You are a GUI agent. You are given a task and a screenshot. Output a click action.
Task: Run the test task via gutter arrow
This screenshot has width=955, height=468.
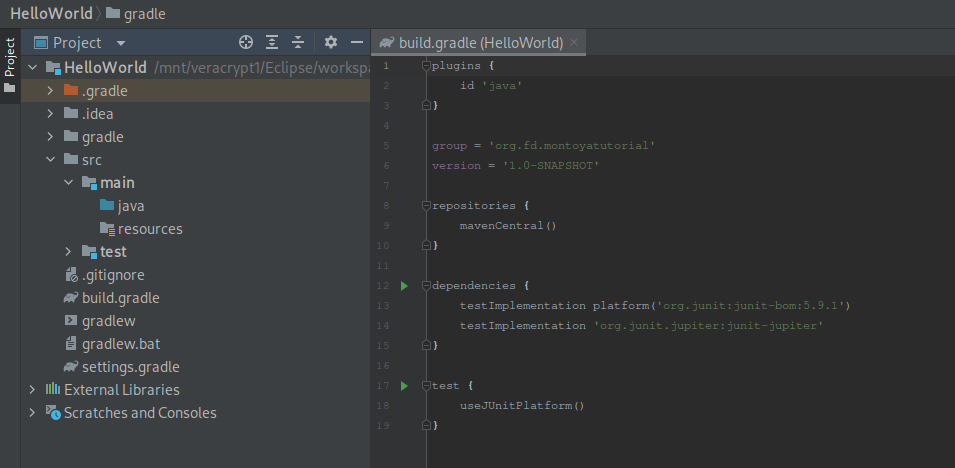tap(404, 386)
